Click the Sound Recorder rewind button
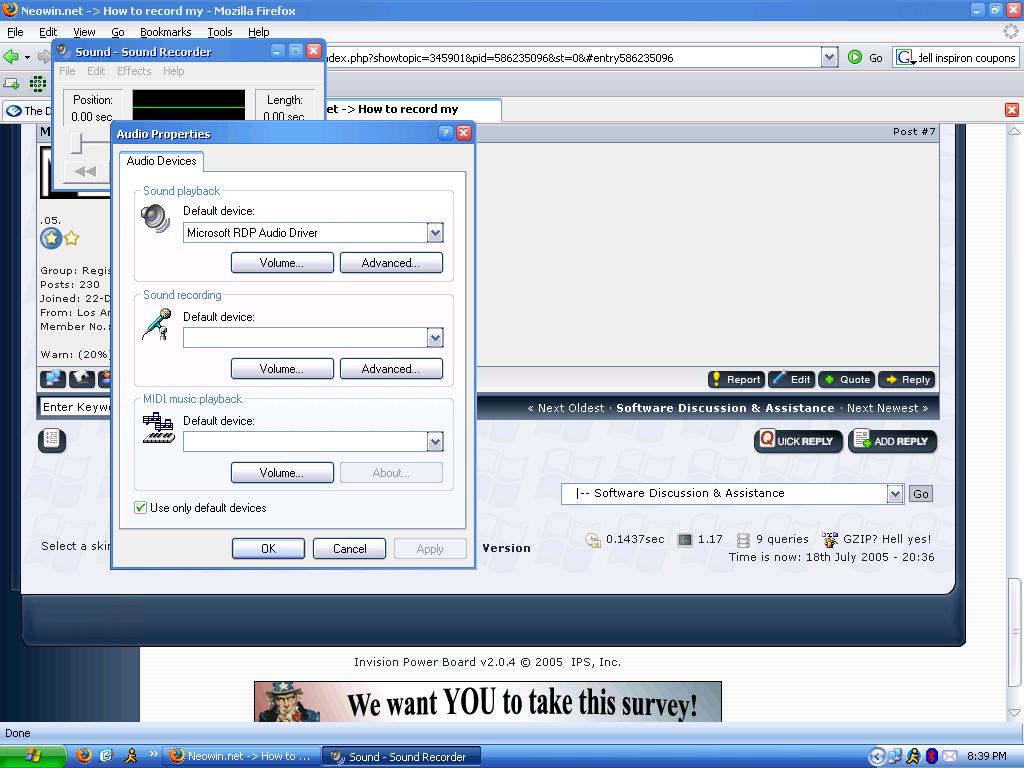 click(x=85, y=171)
